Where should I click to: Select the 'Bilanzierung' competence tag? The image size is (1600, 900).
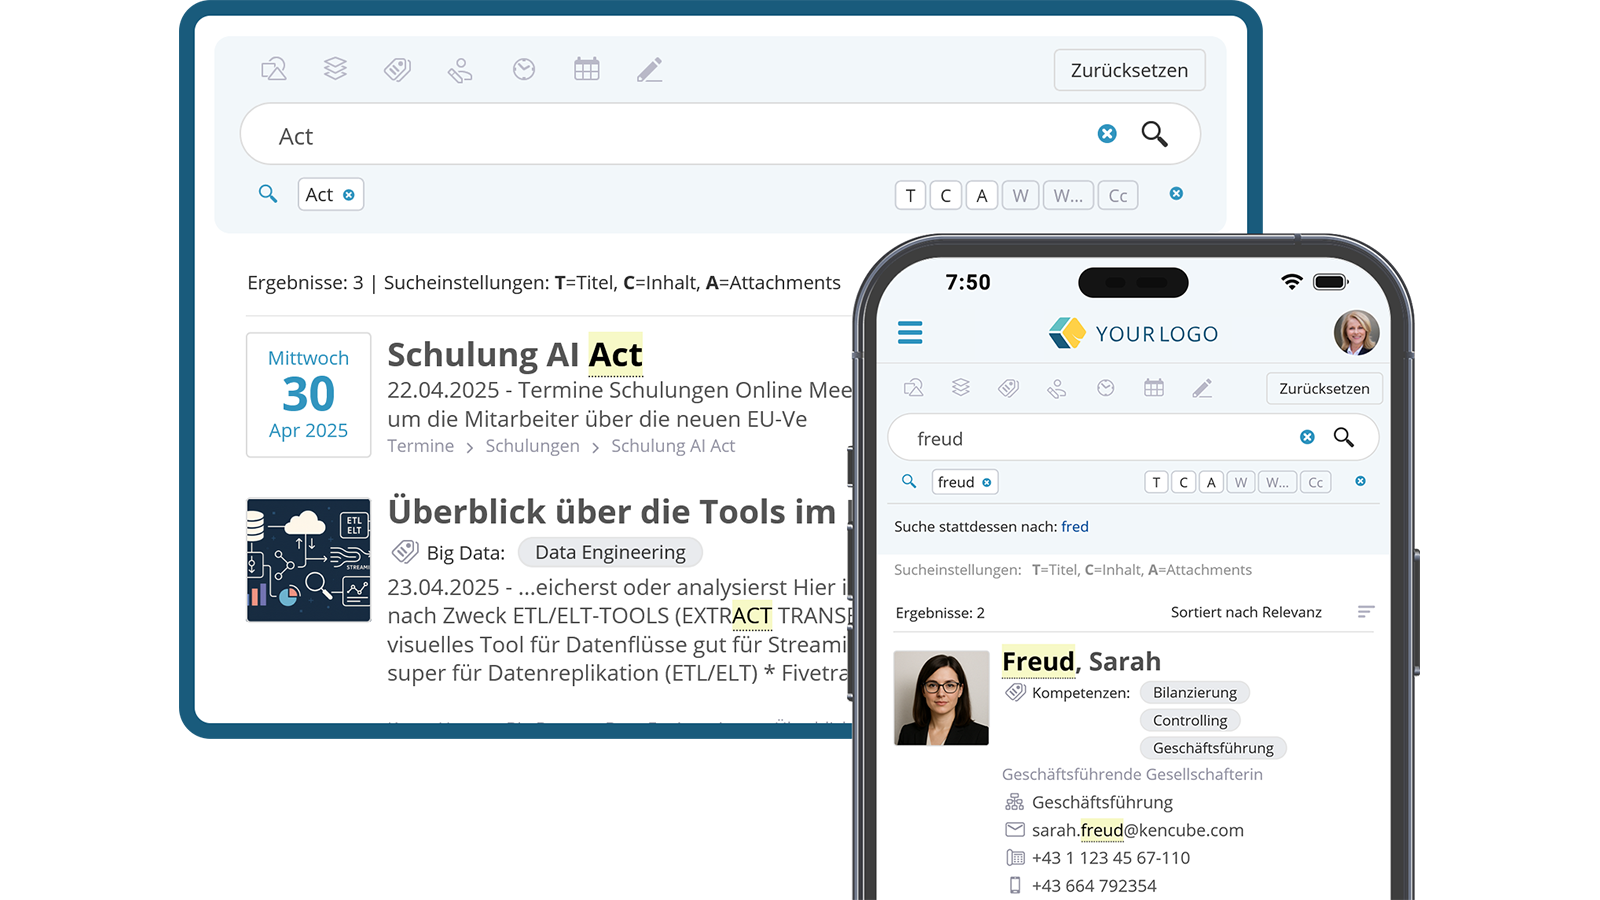tap(1195, 692)
